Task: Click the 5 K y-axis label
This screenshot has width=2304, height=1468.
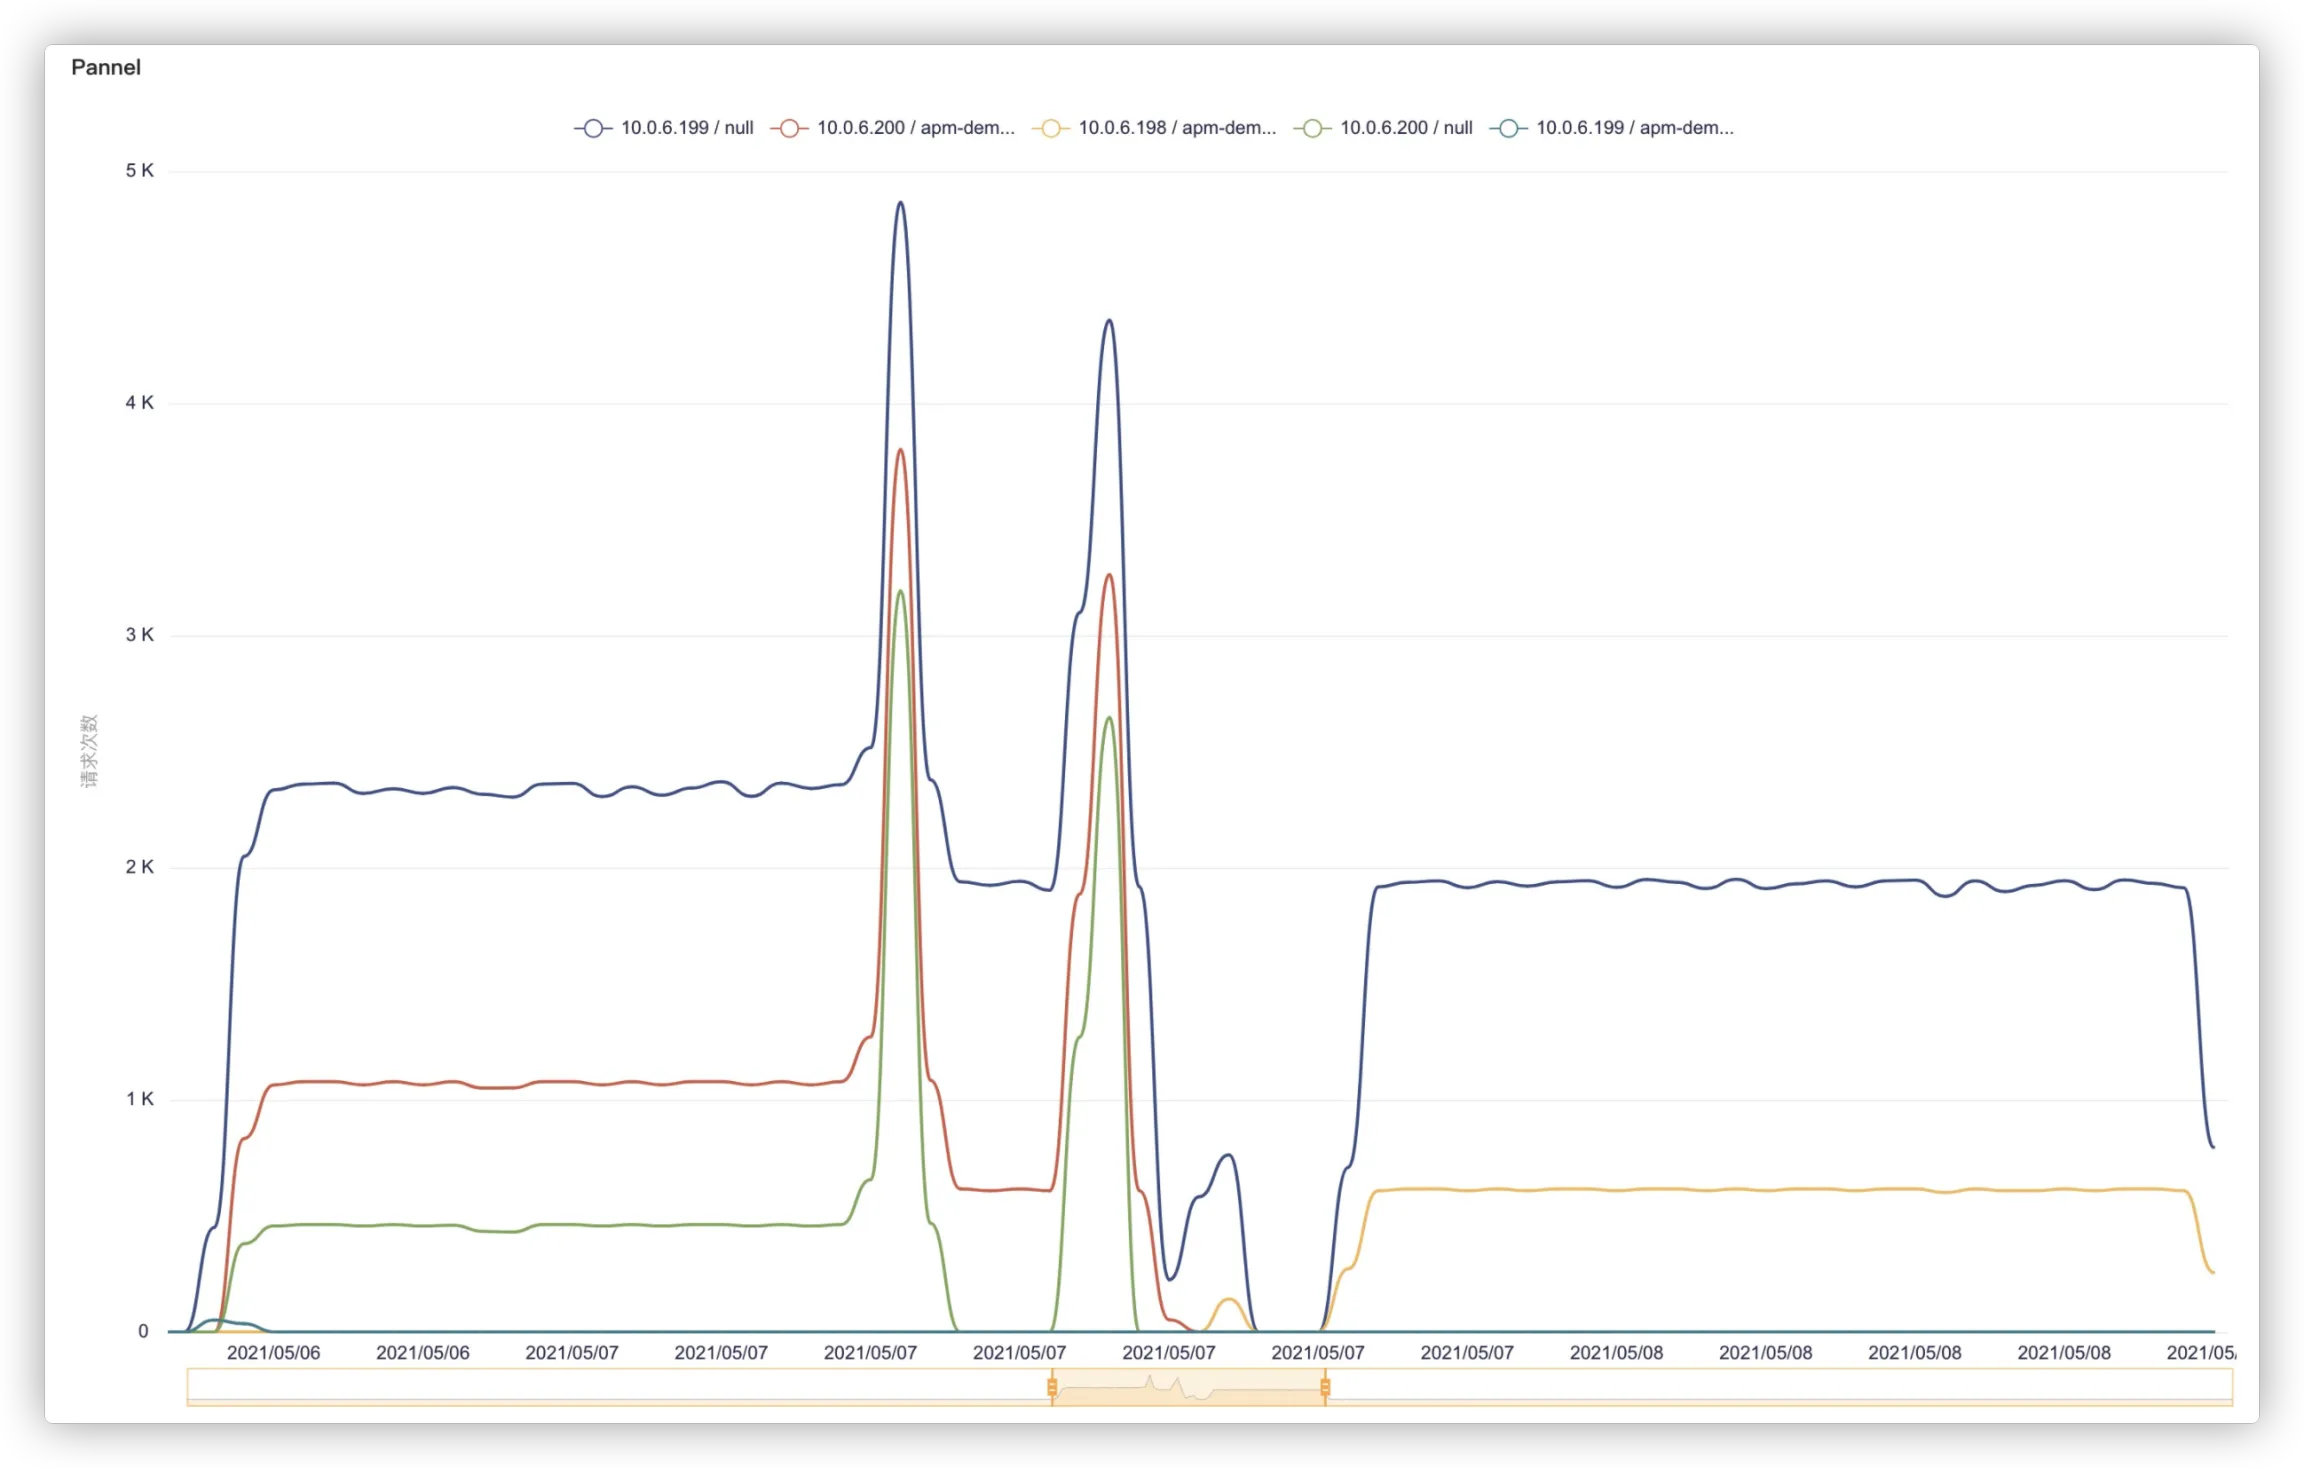Action: [x=139, y=171]
